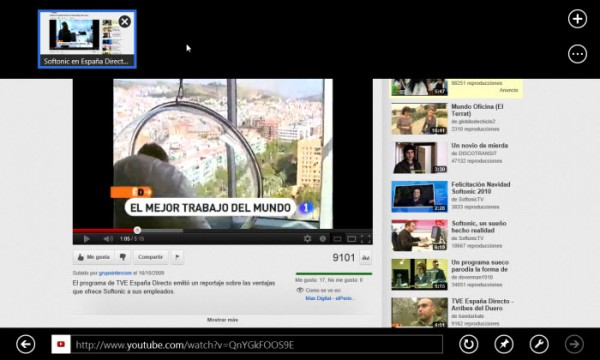Show video statistics chart icon
The height and width of the screenshot is (360, 600).
tap(366, 257)
